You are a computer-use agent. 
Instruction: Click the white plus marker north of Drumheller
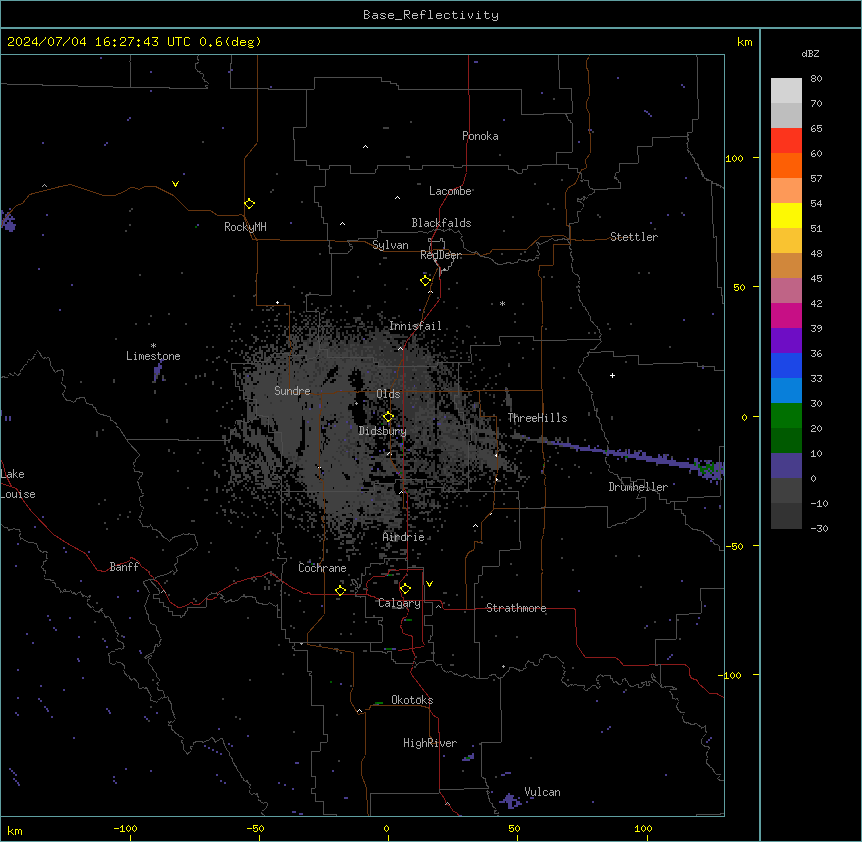pos(612,375)
